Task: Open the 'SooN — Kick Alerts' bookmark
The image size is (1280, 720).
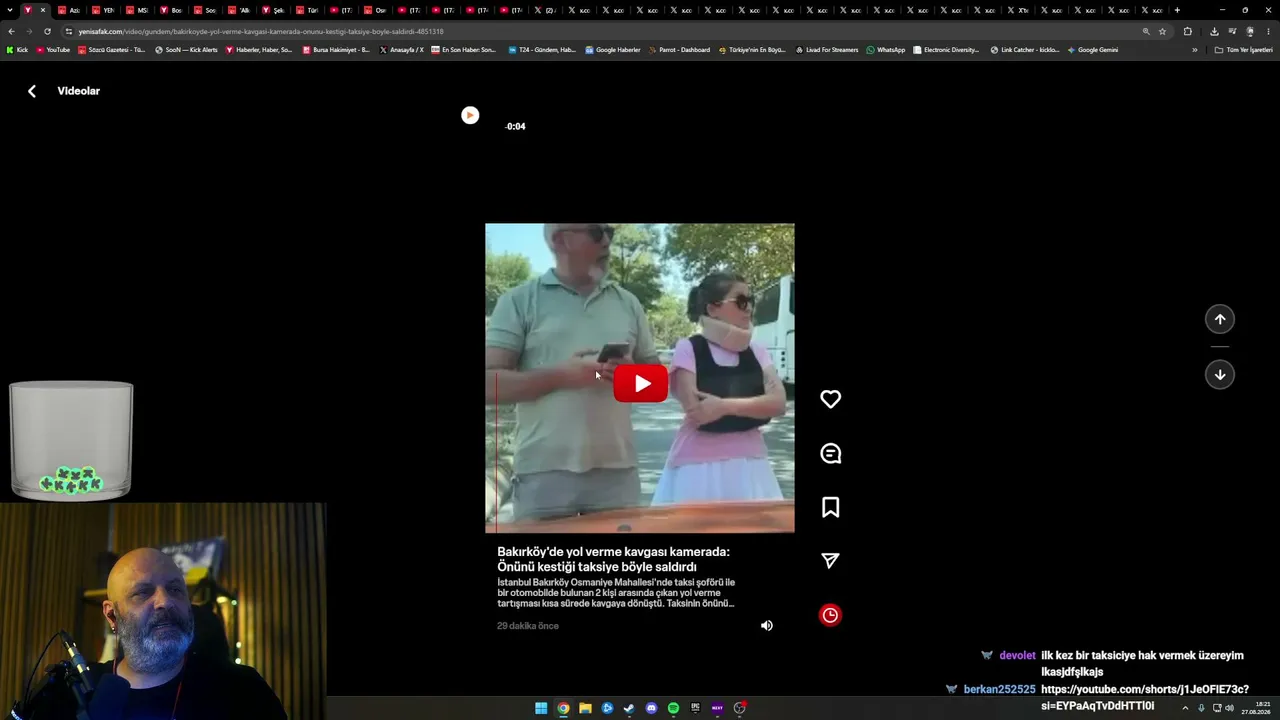Action: [186, 50]
